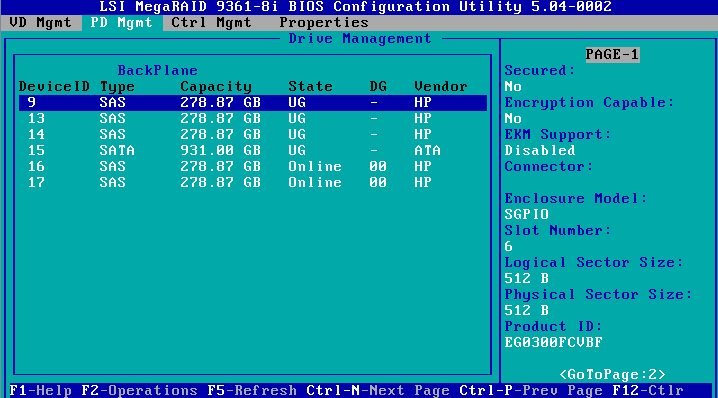Click the Online state of DeviceID 16
718x398 pixels.
[x=315, y=167]
